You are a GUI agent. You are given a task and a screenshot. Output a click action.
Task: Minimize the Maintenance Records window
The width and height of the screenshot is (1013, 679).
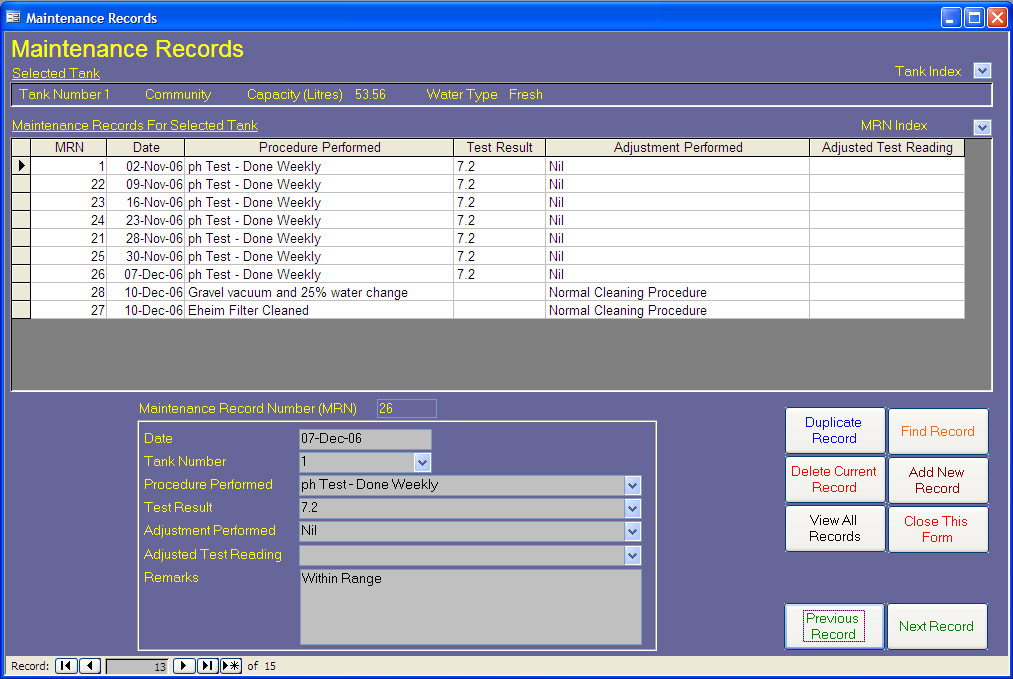coord(951,17)
